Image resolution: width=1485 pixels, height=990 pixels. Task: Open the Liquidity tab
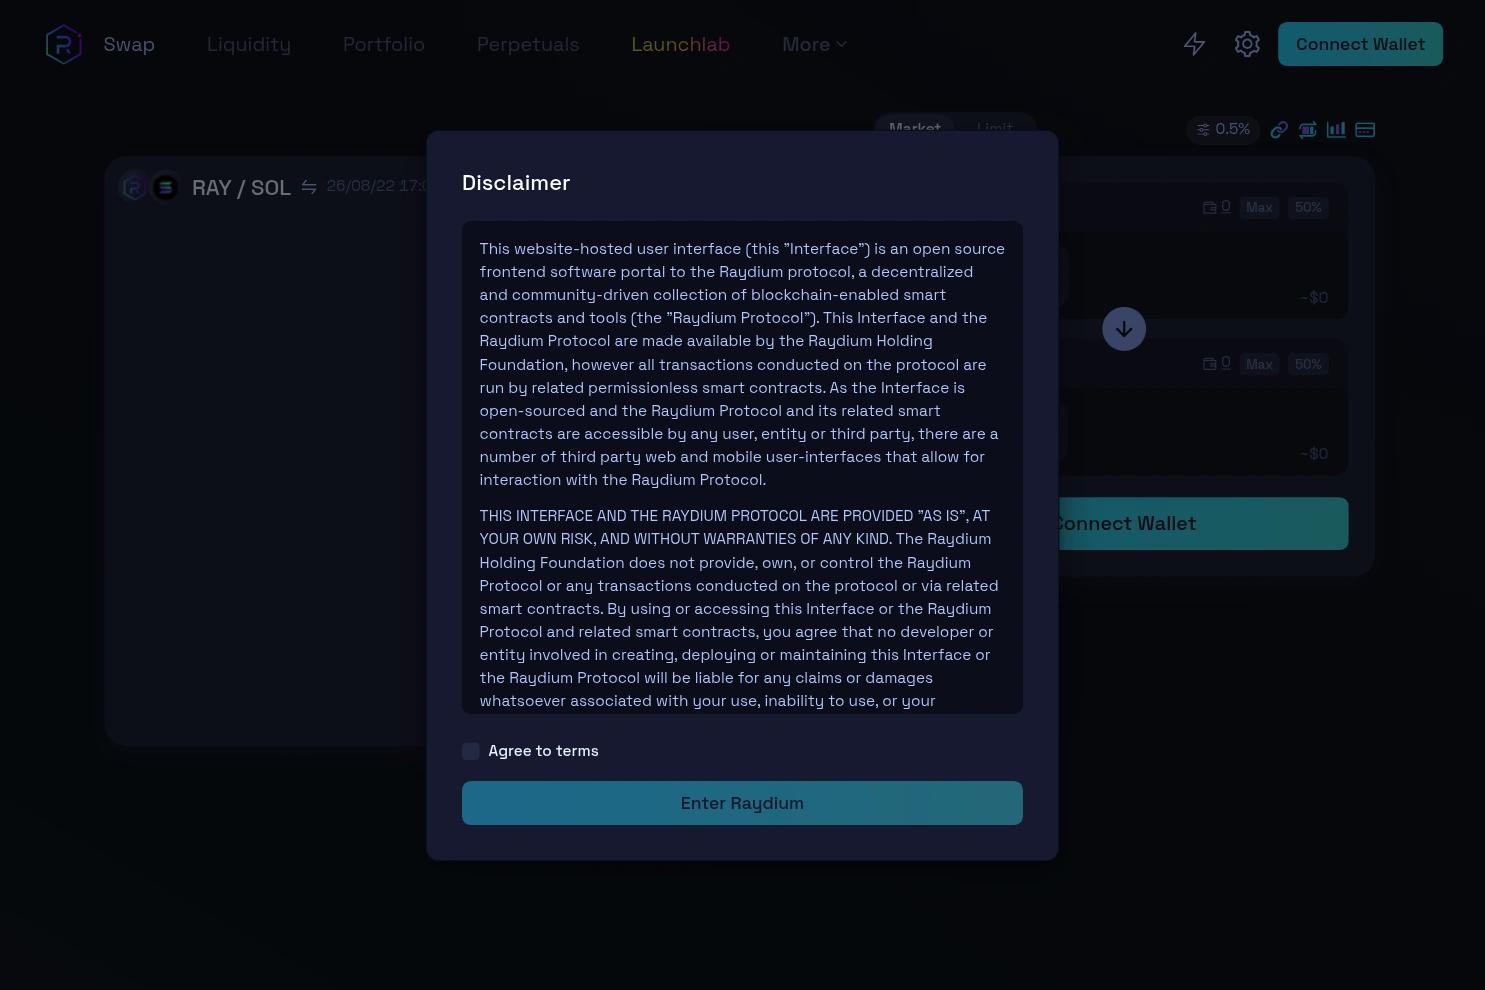point(249,44)
